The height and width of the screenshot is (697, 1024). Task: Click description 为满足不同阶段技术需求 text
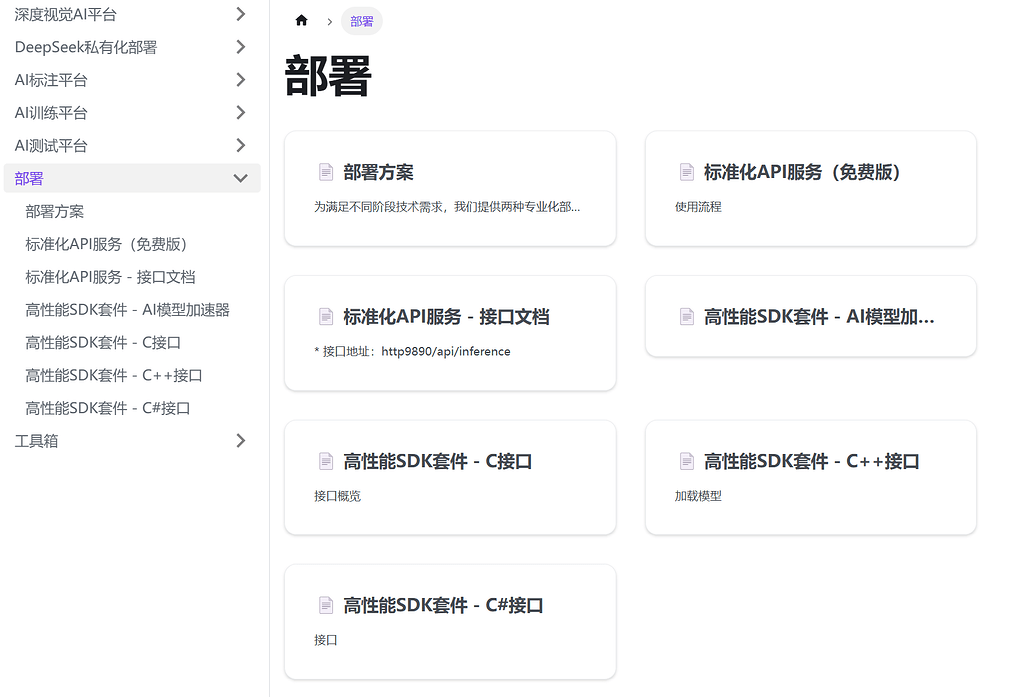pyautogui.click(x=447, y=206)
